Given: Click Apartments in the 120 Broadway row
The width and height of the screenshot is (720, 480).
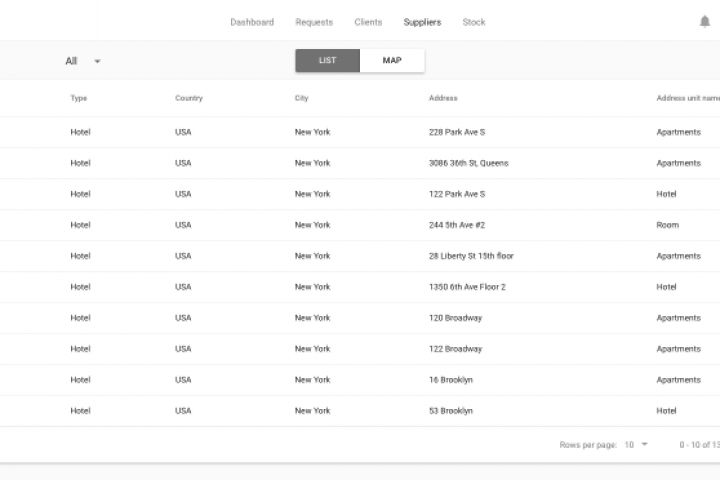Looking at the screenshot, I should click(x=679, y=318).
